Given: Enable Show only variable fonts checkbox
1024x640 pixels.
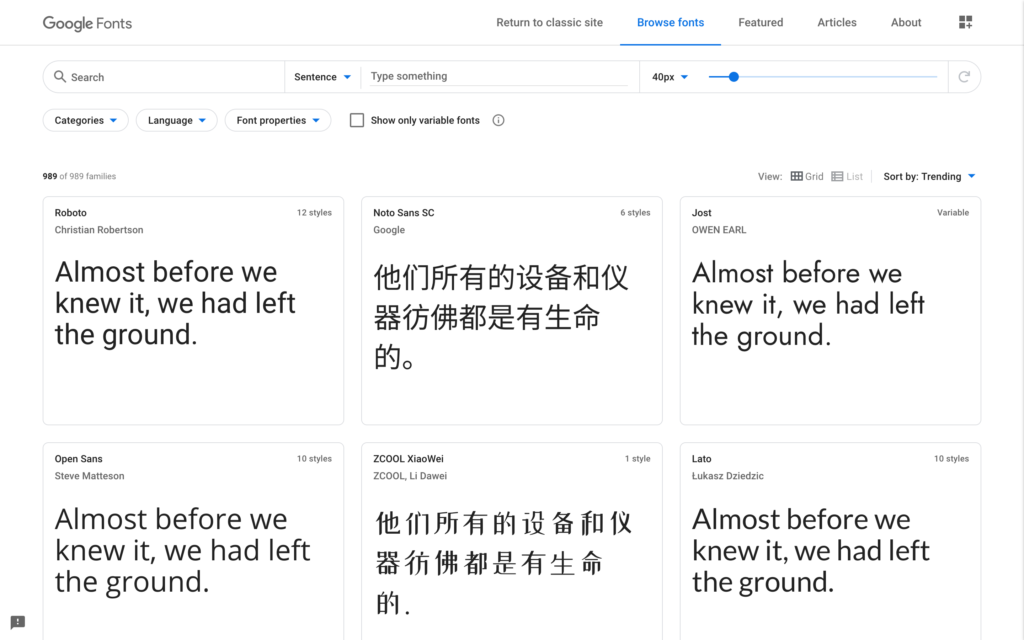Looking at the screenshot, I should pyautogui.click(x=357, y=120).
